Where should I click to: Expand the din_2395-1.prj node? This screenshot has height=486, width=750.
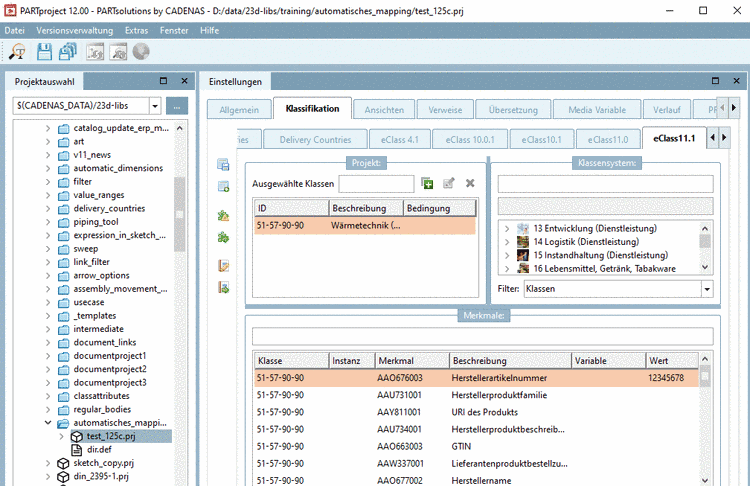pyautogui.click(x=48, y=476)
